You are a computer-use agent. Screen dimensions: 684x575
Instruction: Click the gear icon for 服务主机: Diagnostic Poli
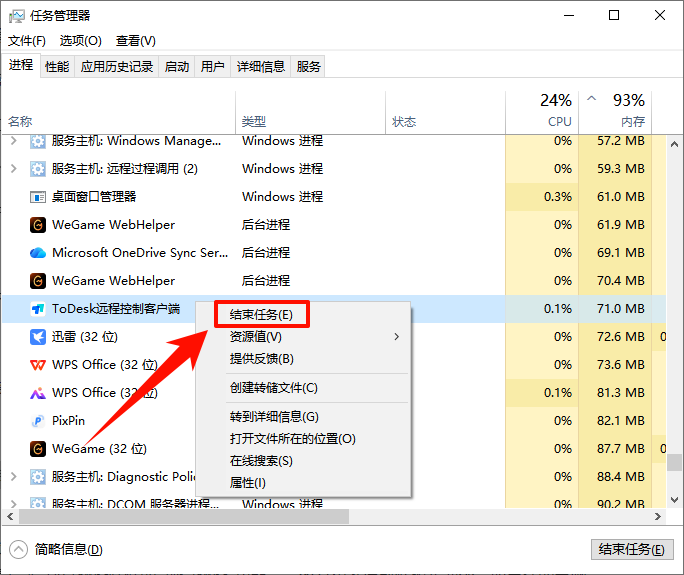tap(38, 477)
